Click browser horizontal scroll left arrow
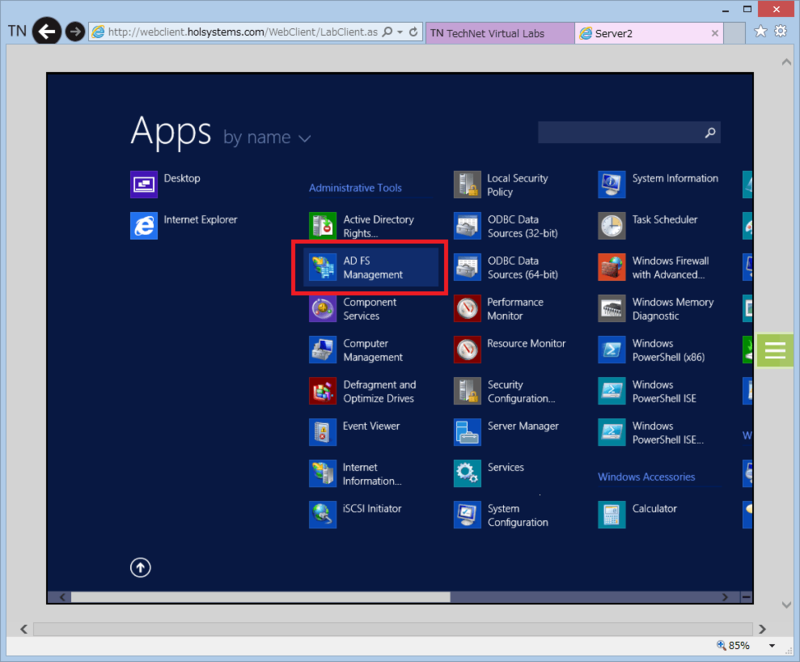The image size is (800, 662). click(x=23, y=629)
